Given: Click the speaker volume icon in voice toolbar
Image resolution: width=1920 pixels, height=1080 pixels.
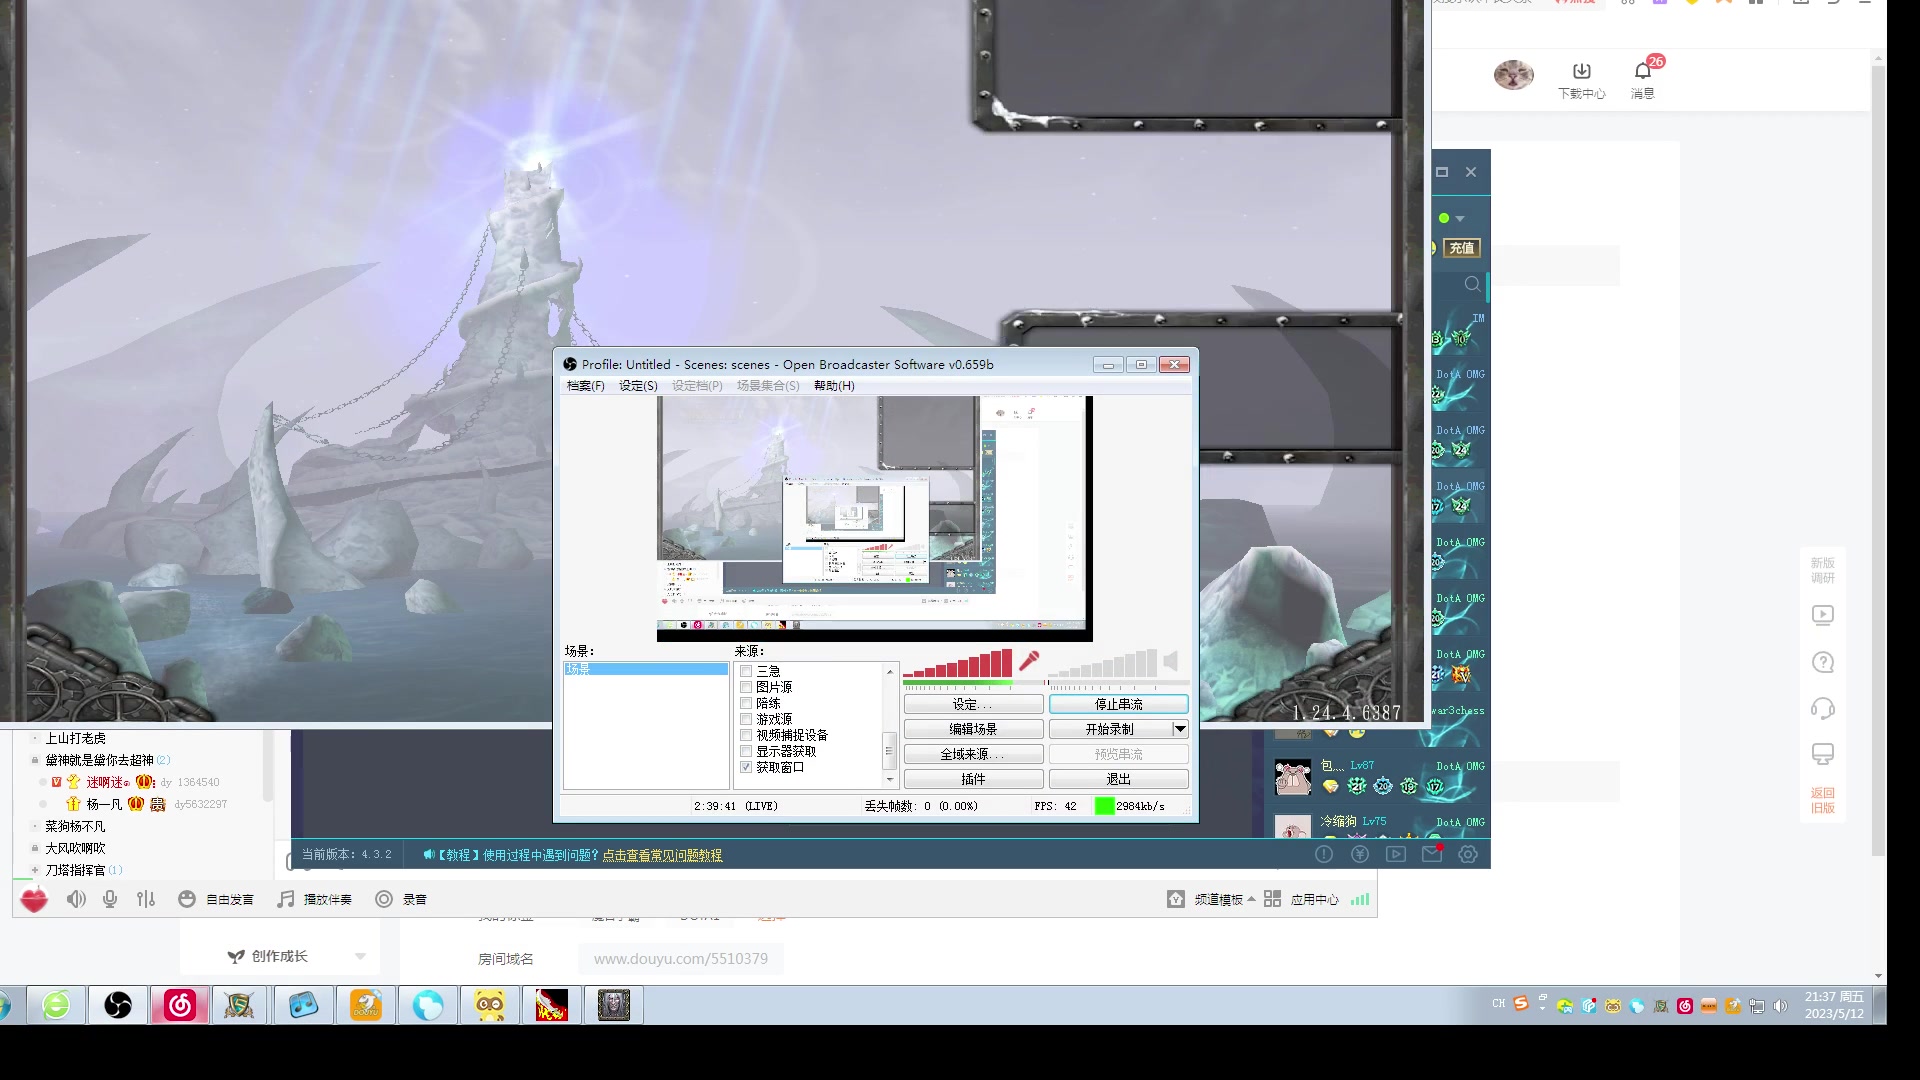Looking at the screenshot, I should [76, 899].
